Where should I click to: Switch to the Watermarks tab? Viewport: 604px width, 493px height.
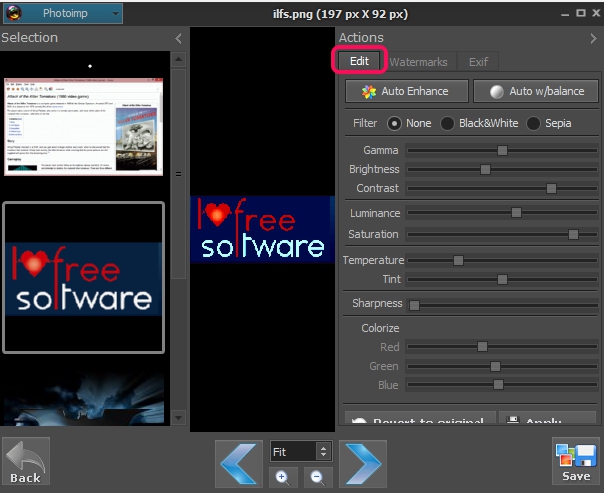[418, 62]
